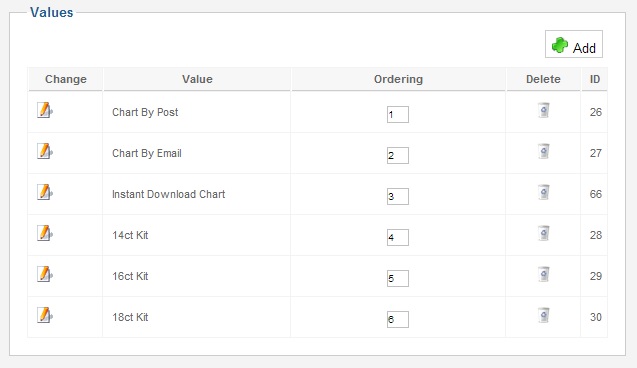The width and height of the screenshot is (637, 368).
Task: Select ordering box for Chart By Email
Action: [x=398, y=156]
